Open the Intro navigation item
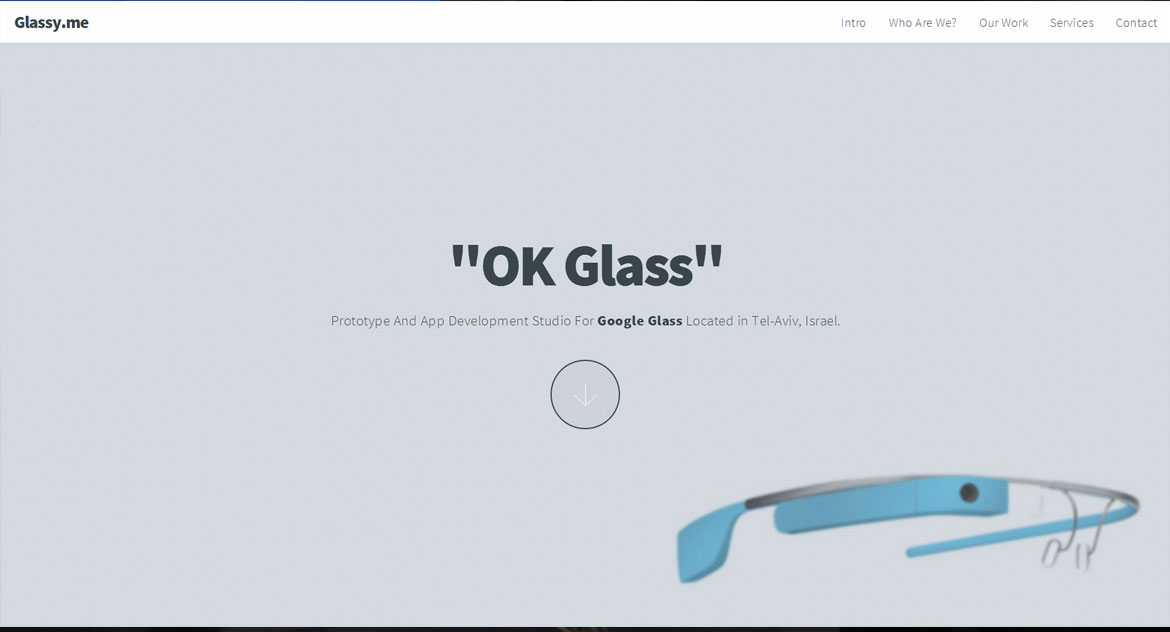The height and width of the screenshot is (632, 1170). pos(853,22)
